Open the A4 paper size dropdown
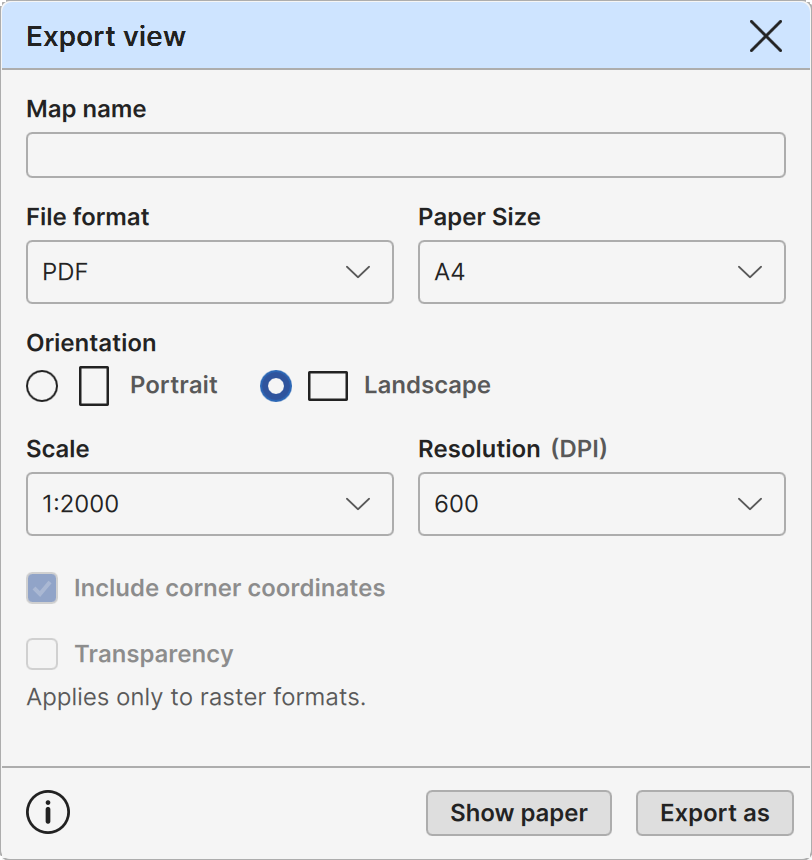The image size is (812, 860). point(602,272)
